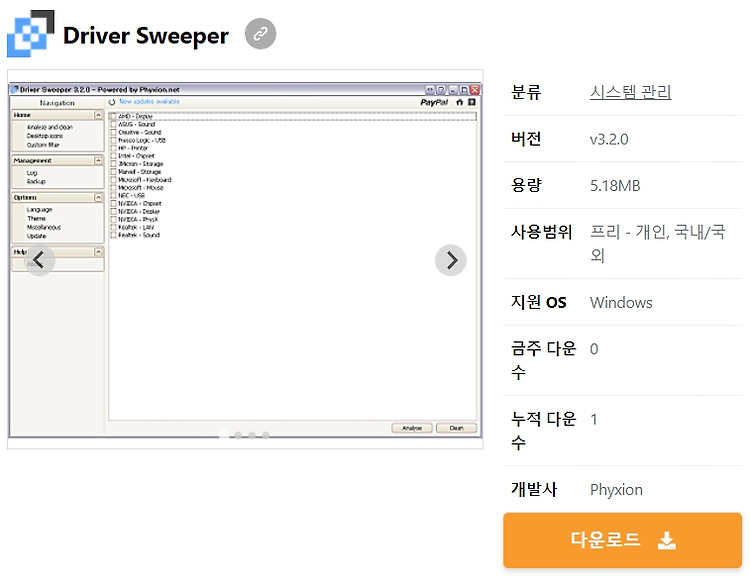Viewport: 750px width, 582px height.
Task: Click the 누적 다운수 label
Action: [x=543, y=430]
